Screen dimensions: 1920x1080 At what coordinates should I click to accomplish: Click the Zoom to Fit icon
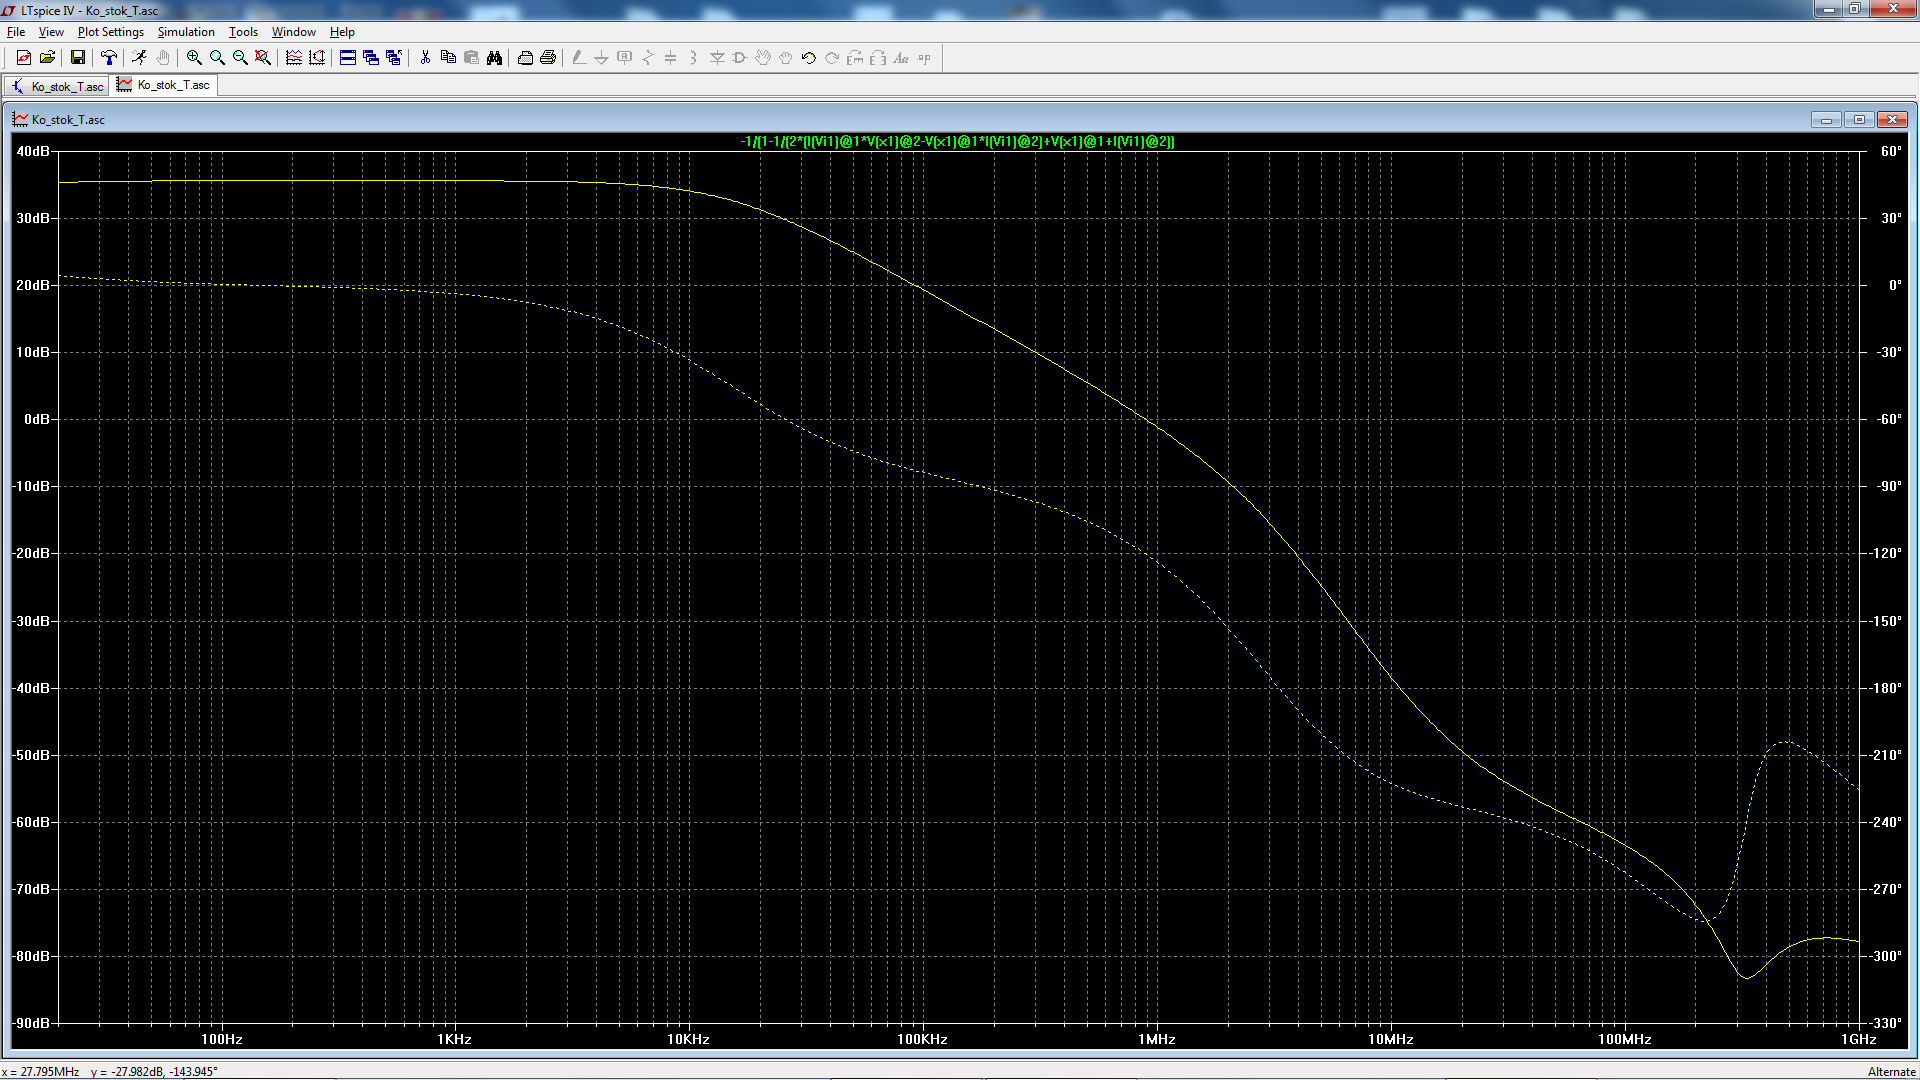[263, 58]
